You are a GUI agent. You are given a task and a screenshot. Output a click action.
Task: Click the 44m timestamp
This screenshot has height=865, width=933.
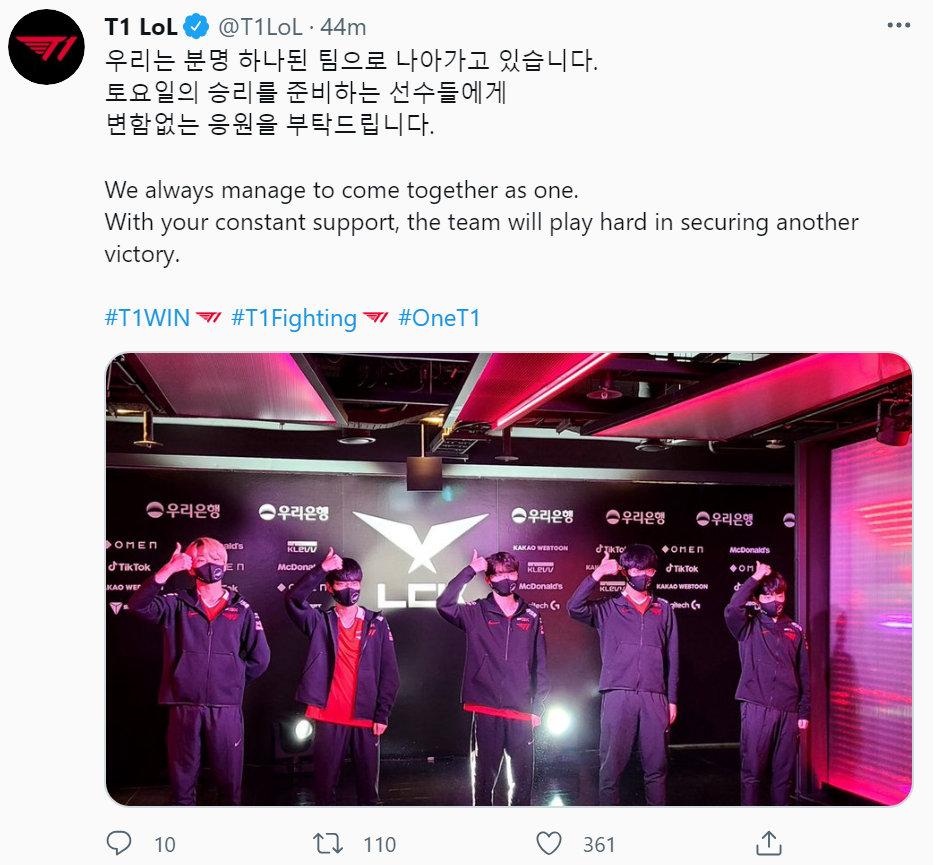343,27
